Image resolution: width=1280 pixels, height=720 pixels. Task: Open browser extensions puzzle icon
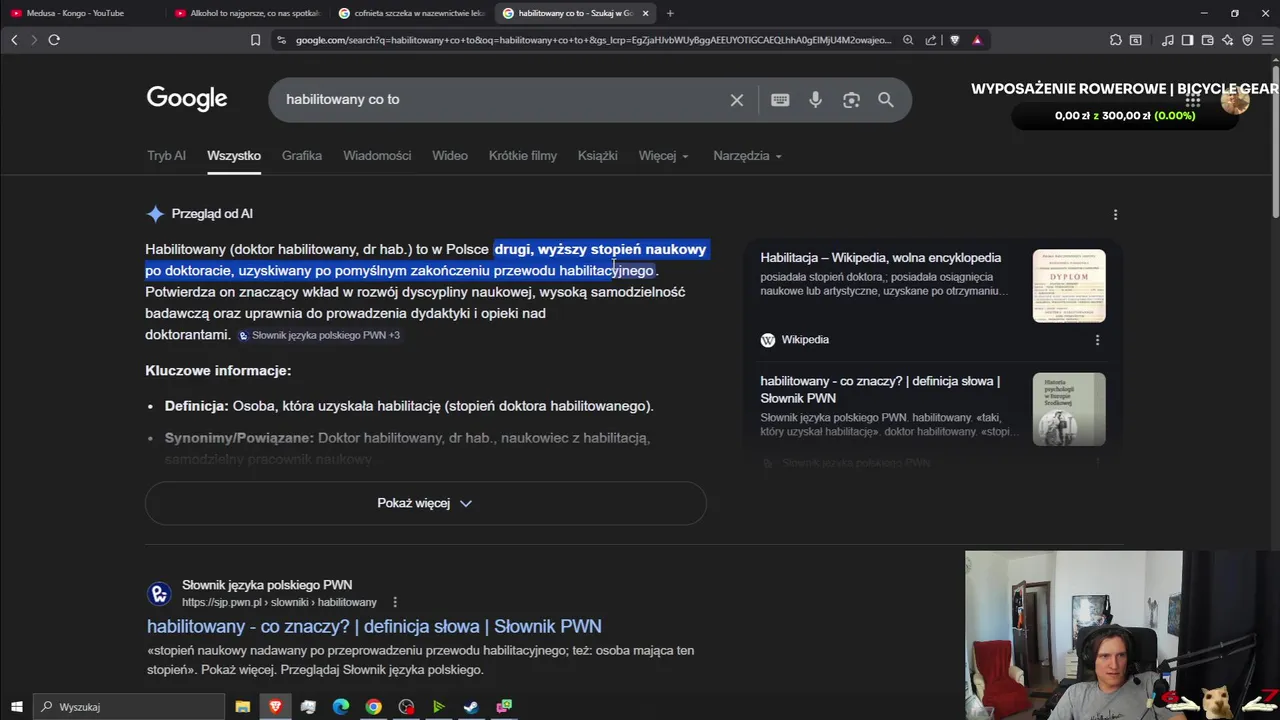point(1116,40)
